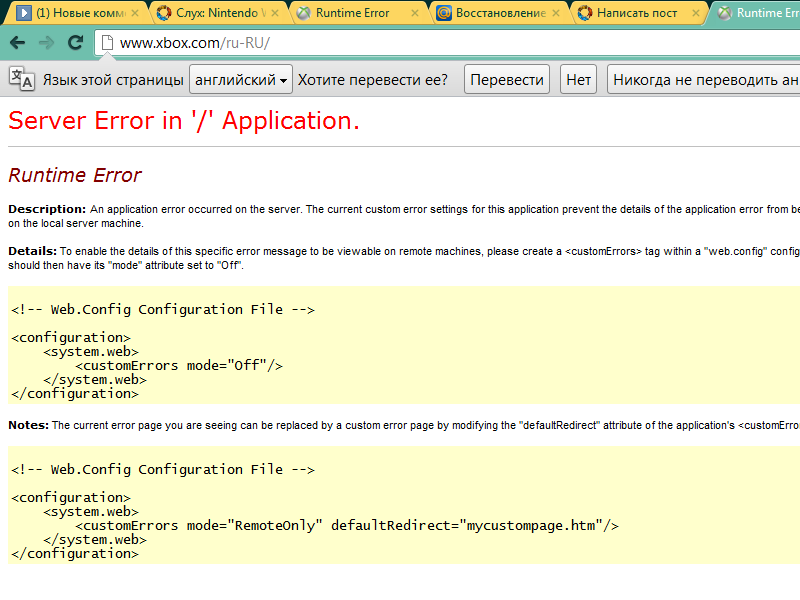Go back with the browser back arrow
Screen dimensions: 800x600
(17, 43)
